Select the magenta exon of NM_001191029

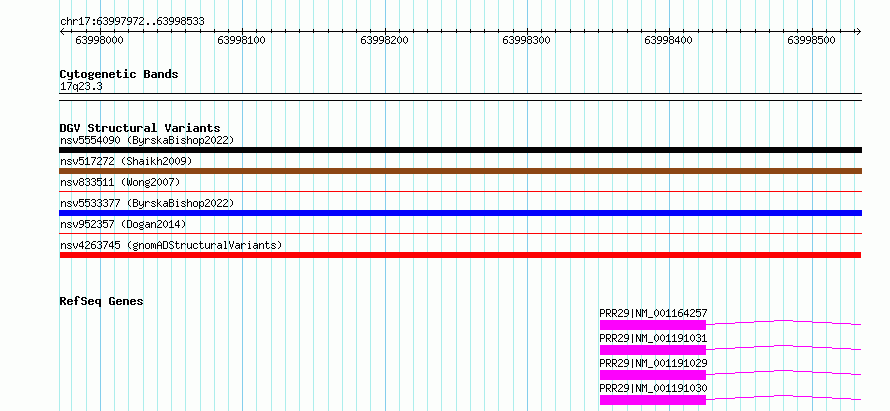[653, 375]
